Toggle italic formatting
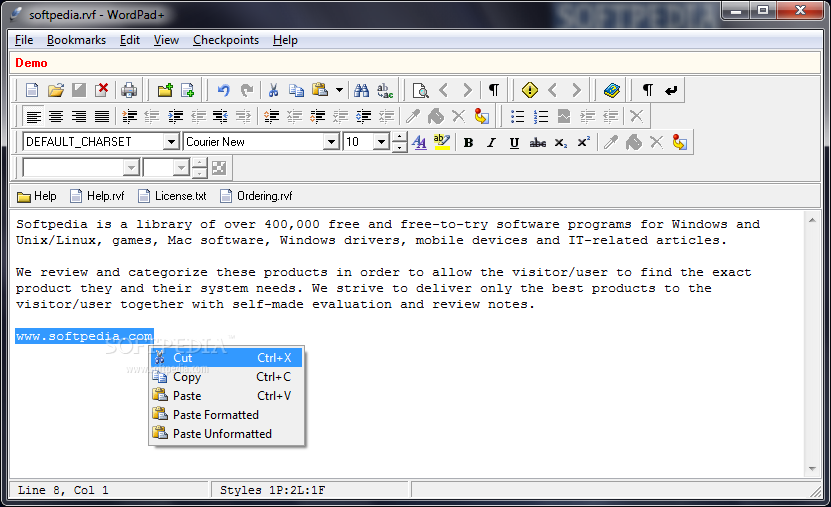 (x=491, y=142)
